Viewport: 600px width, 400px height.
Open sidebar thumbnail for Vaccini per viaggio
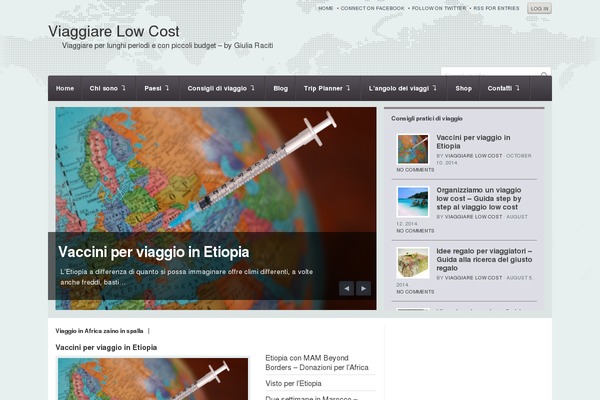pyautogui.click(x=413, y=149)
